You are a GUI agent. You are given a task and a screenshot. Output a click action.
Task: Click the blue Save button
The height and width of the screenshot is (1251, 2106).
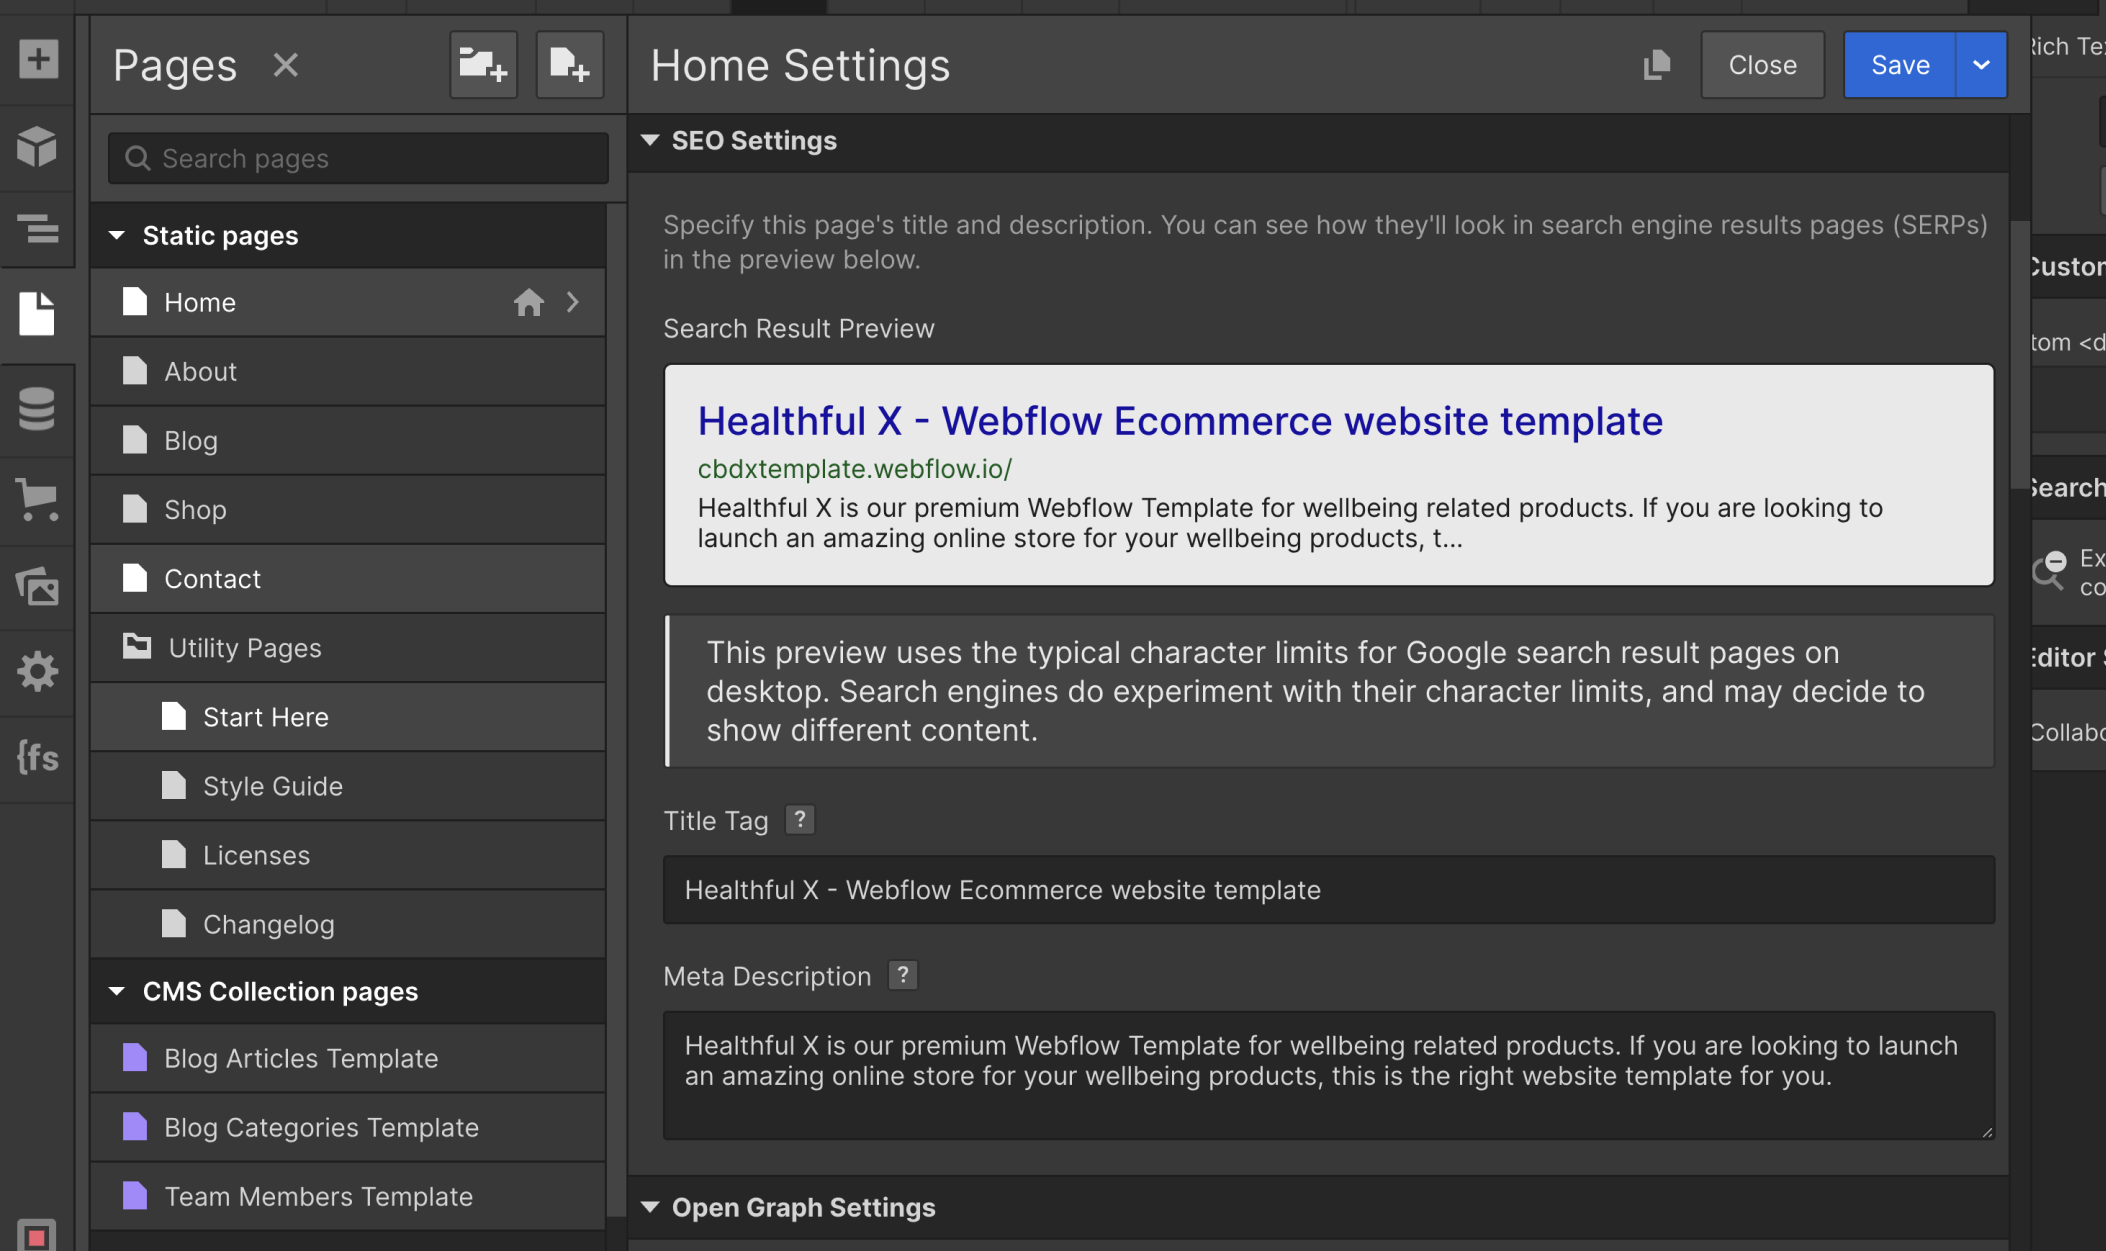pos(1899,65)
